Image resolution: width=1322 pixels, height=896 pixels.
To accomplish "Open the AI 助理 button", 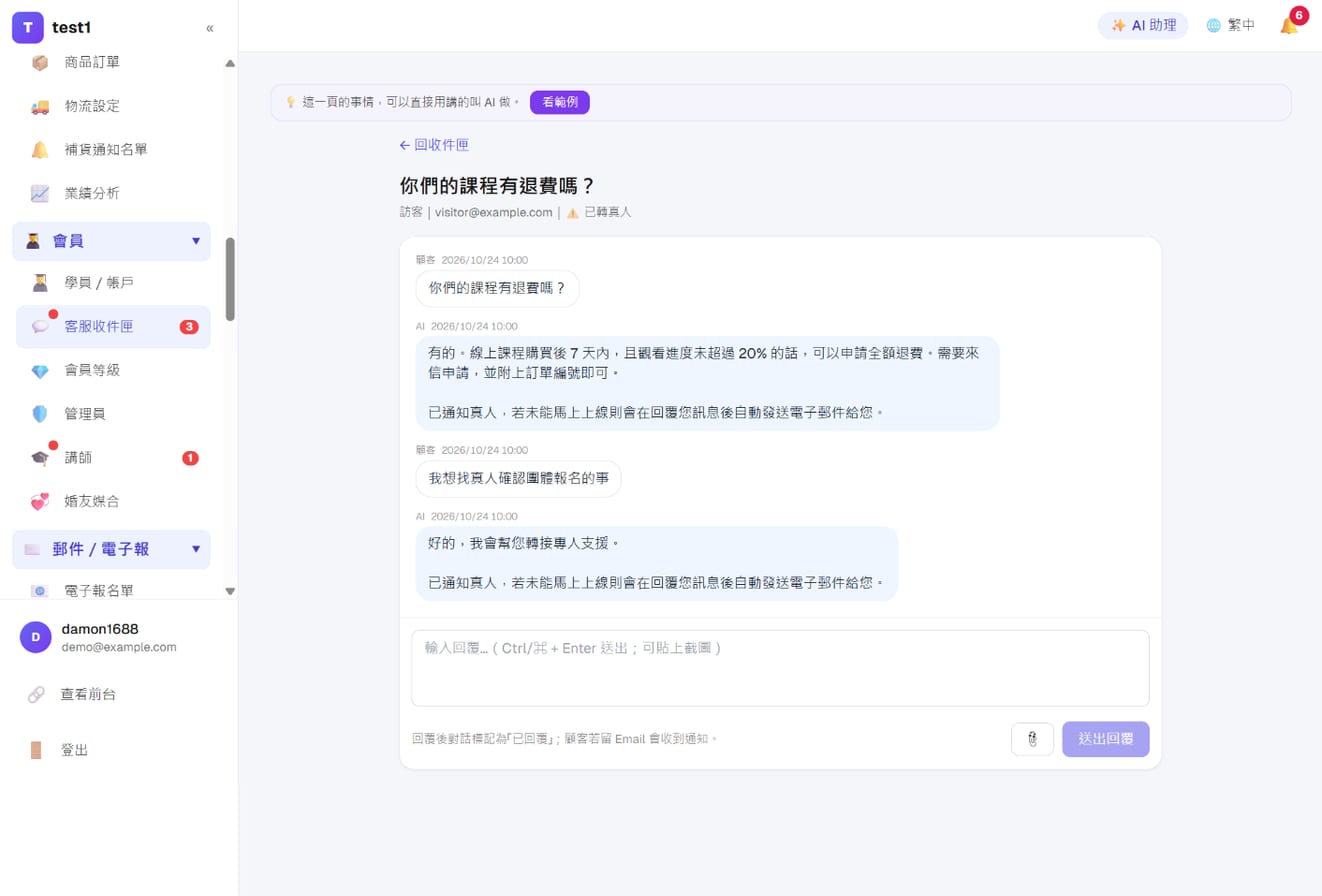I will pos(1143,26).
